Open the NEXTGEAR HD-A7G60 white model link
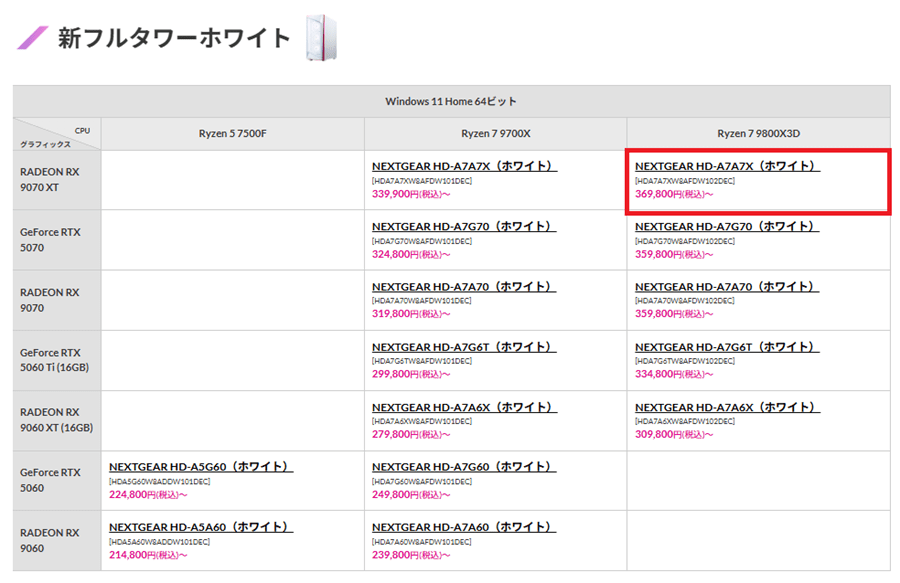Viewport: 900px width, 583px height. [464, 467]
